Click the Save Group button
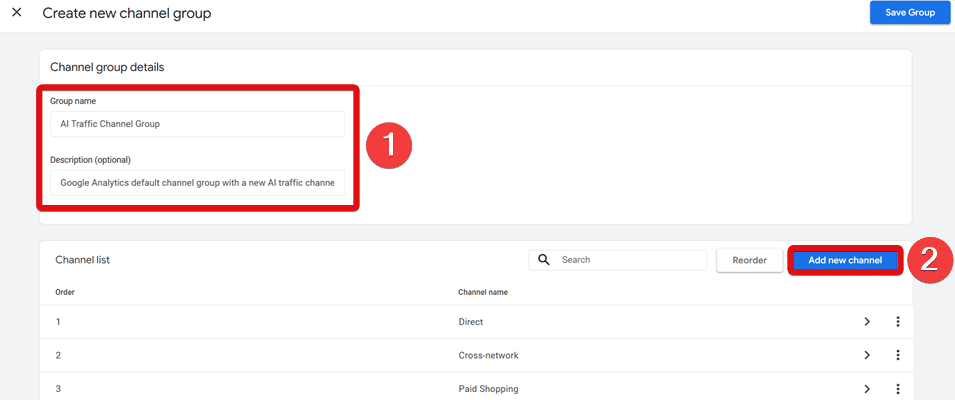 (x=910, y=13)
